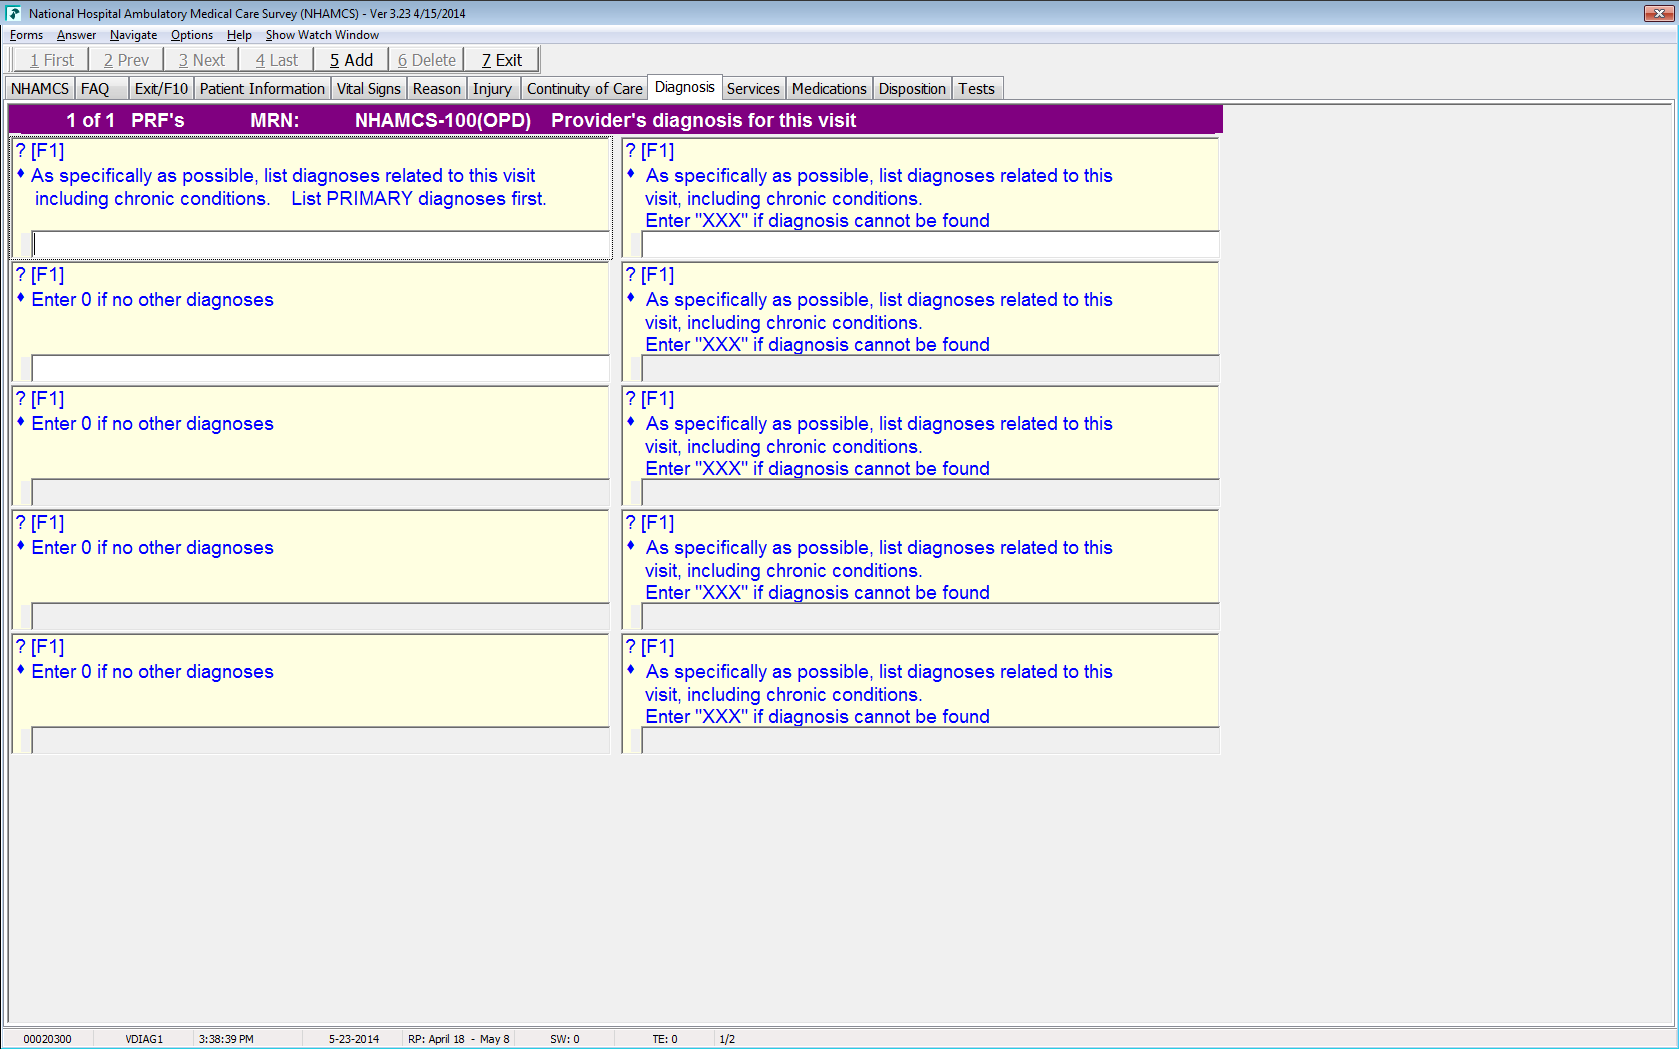The width and height of the screenshot is (1679, 1049).
Task: Delete the current record
Action: click(x=426, y=60)
